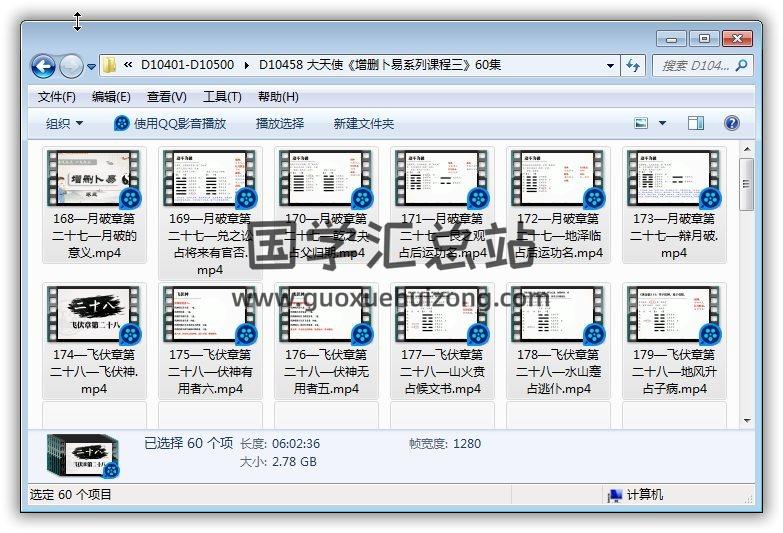Open the 文件(F) menu

(56, 97)
